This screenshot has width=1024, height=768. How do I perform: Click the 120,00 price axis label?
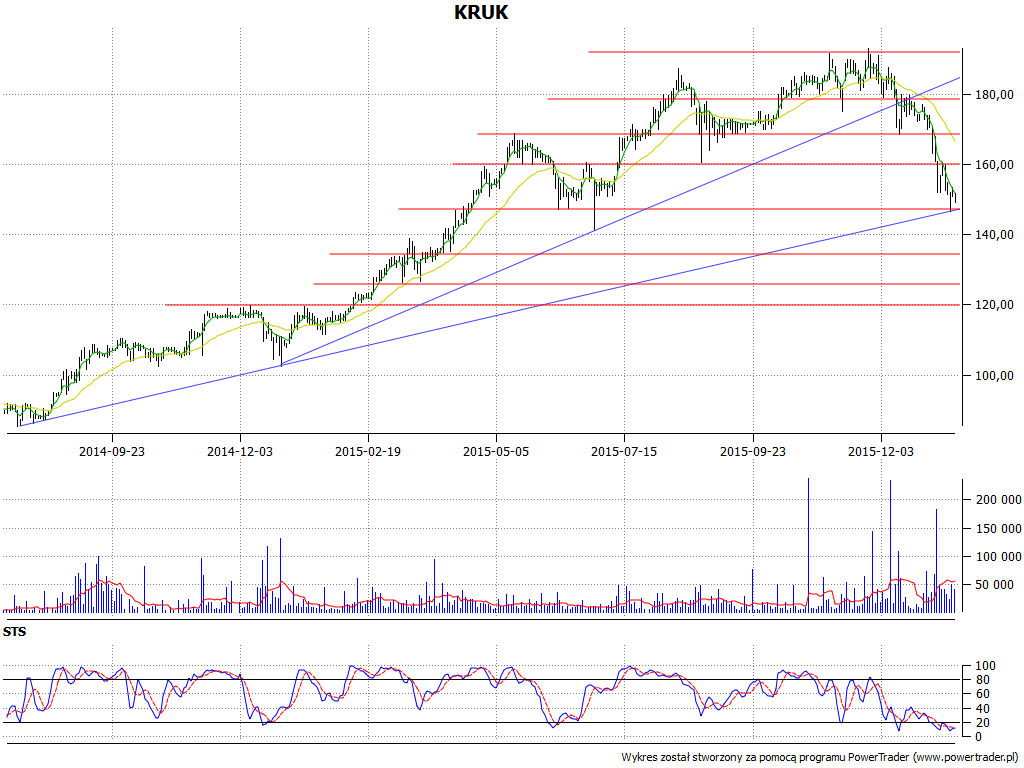coord(994,304)
